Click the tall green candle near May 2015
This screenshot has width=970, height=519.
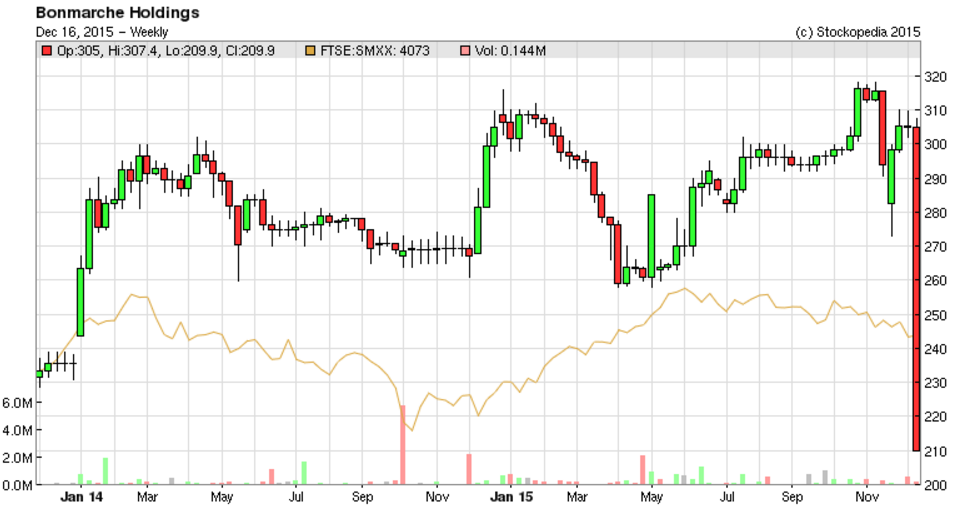click(651, 236)
